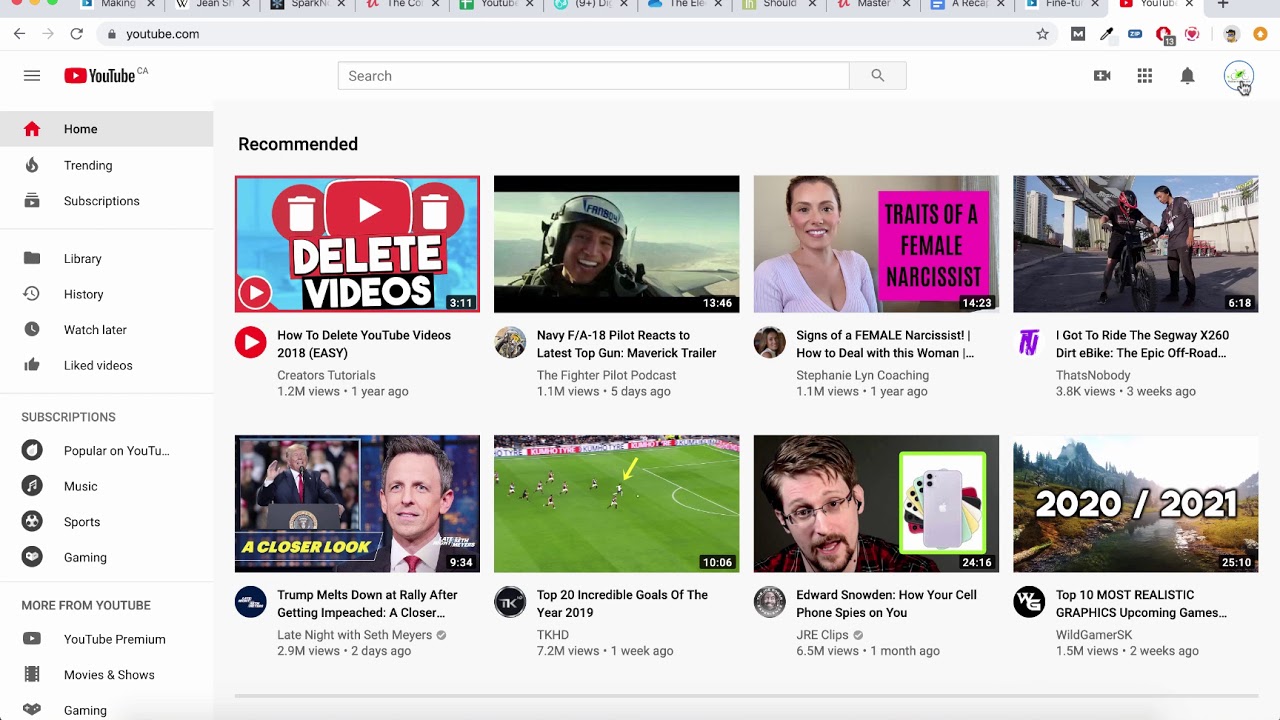Click the Creators Tutorials channel avatar
This screenshot has height=720, width=1280.
pos(251,343)
